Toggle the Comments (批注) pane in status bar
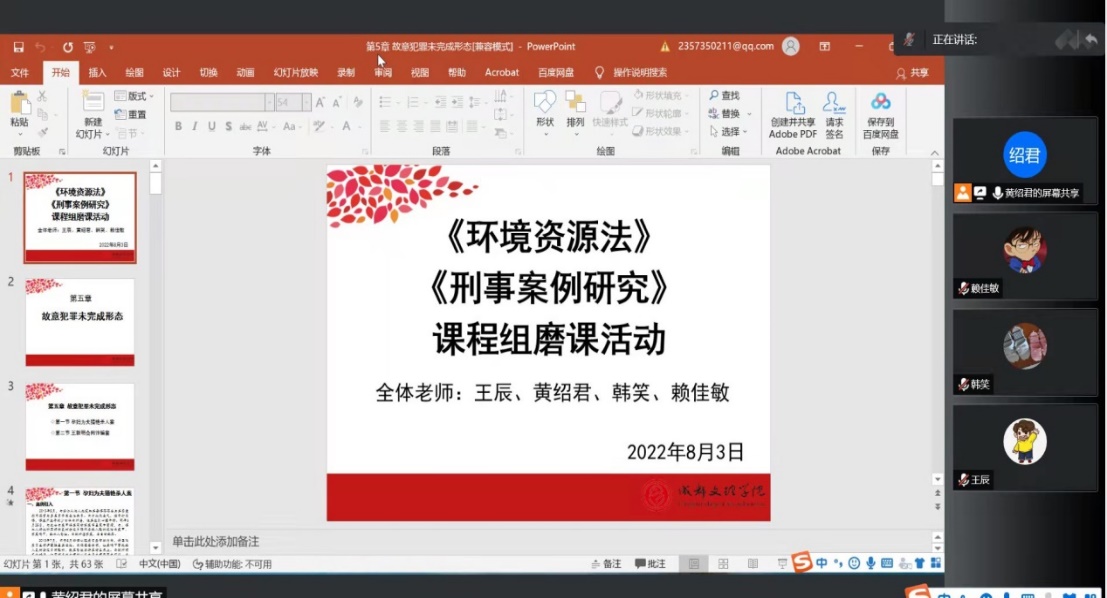 click(649, 564)
